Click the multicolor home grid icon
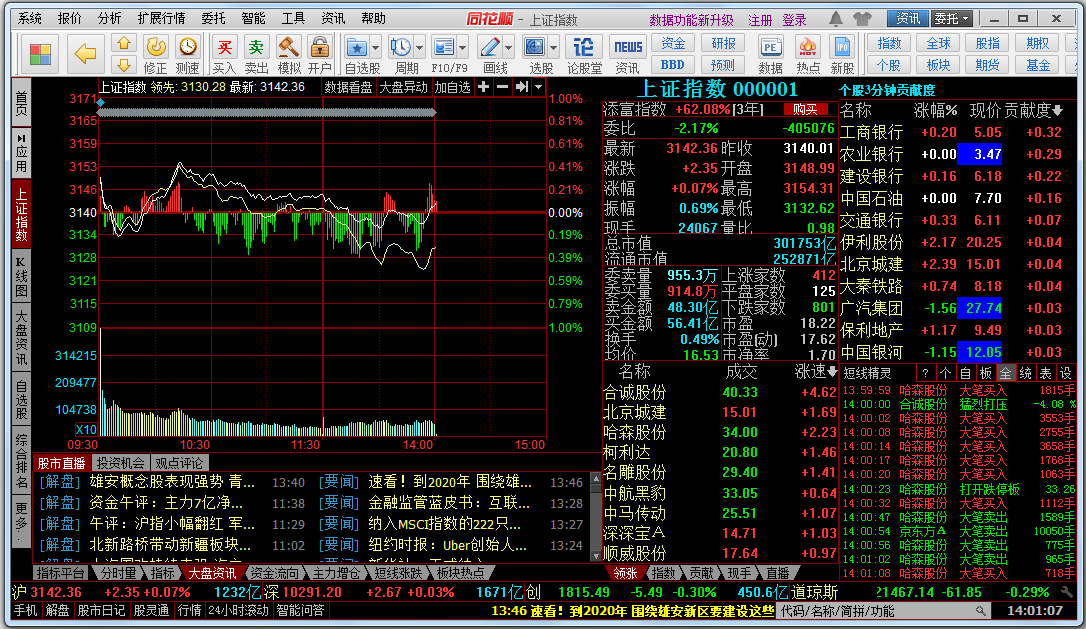The width and height of the screenshot is (1086, 629). pos(40,54)
